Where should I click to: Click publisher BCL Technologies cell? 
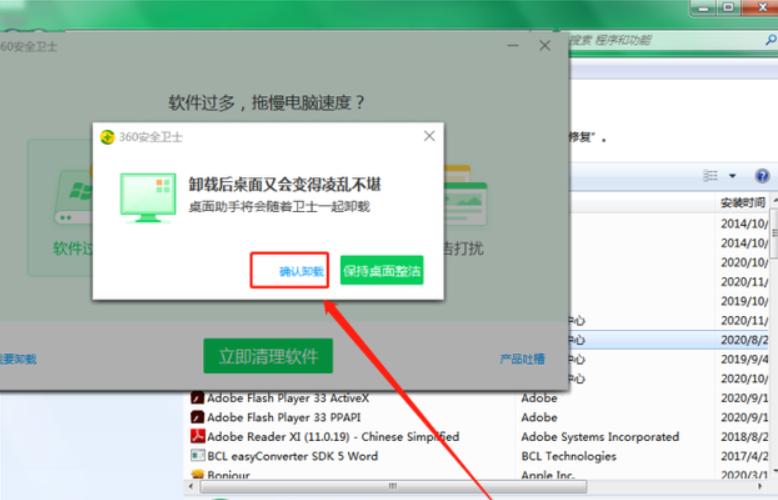(569, 456)
